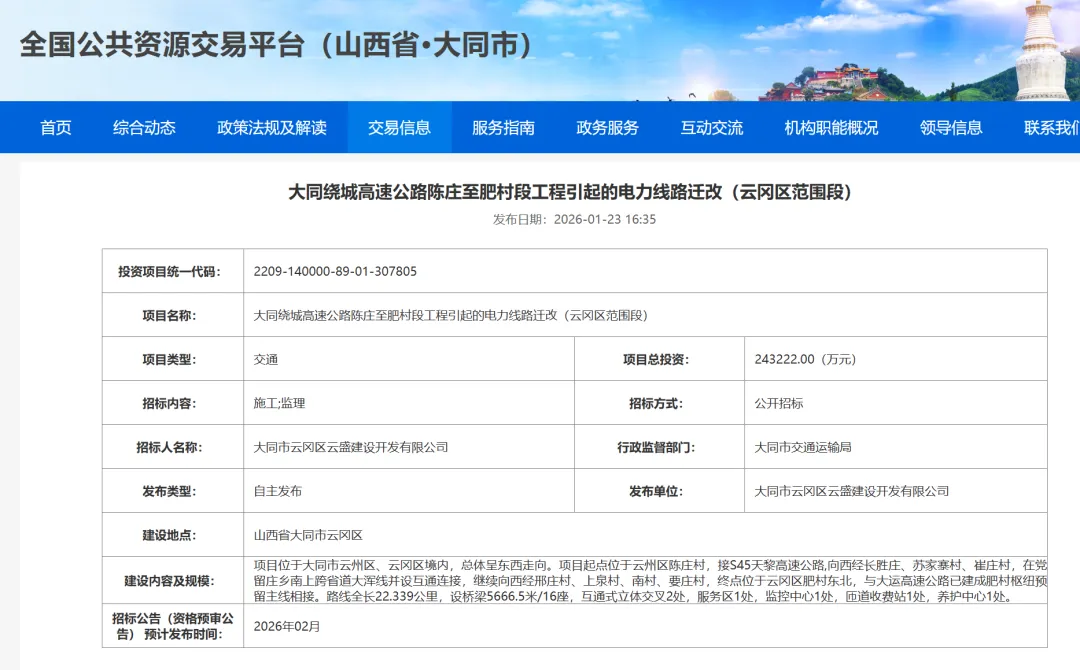Go to 综合动态 in the navigation bar
This screenshot has width=1080, height=670.
144,127
